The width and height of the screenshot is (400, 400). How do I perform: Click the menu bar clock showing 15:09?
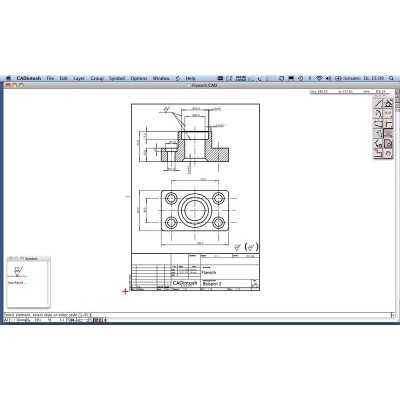[373, 78]
